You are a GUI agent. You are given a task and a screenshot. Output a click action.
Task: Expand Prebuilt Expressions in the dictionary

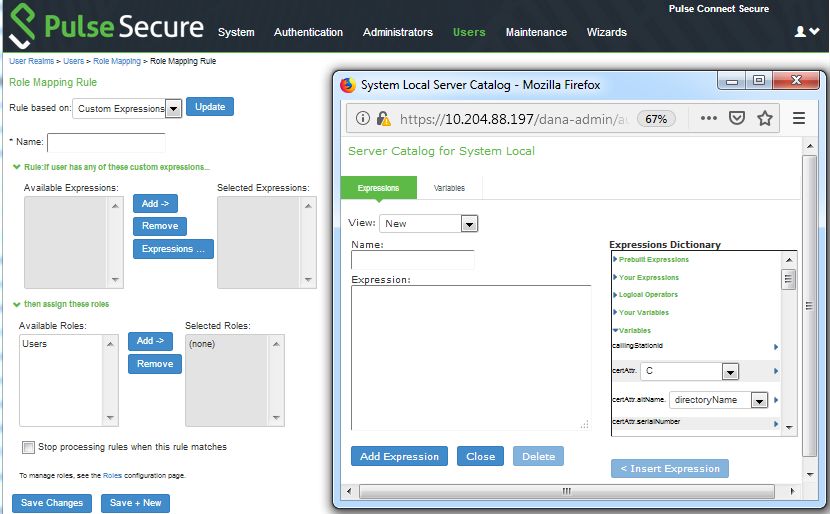651,259
